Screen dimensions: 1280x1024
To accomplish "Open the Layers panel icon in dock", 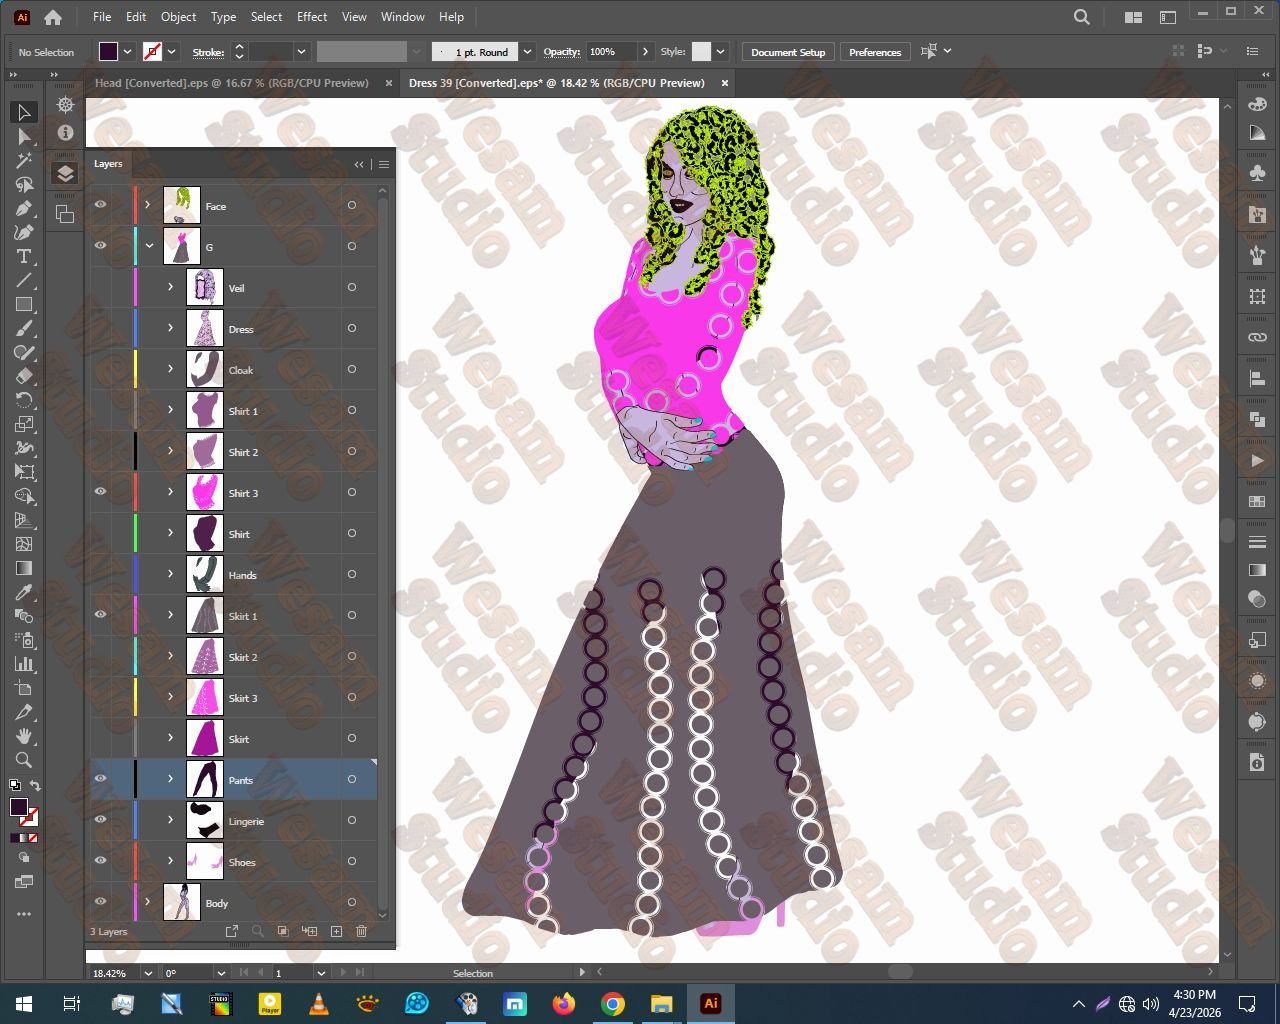I will (x=65, y=173).
